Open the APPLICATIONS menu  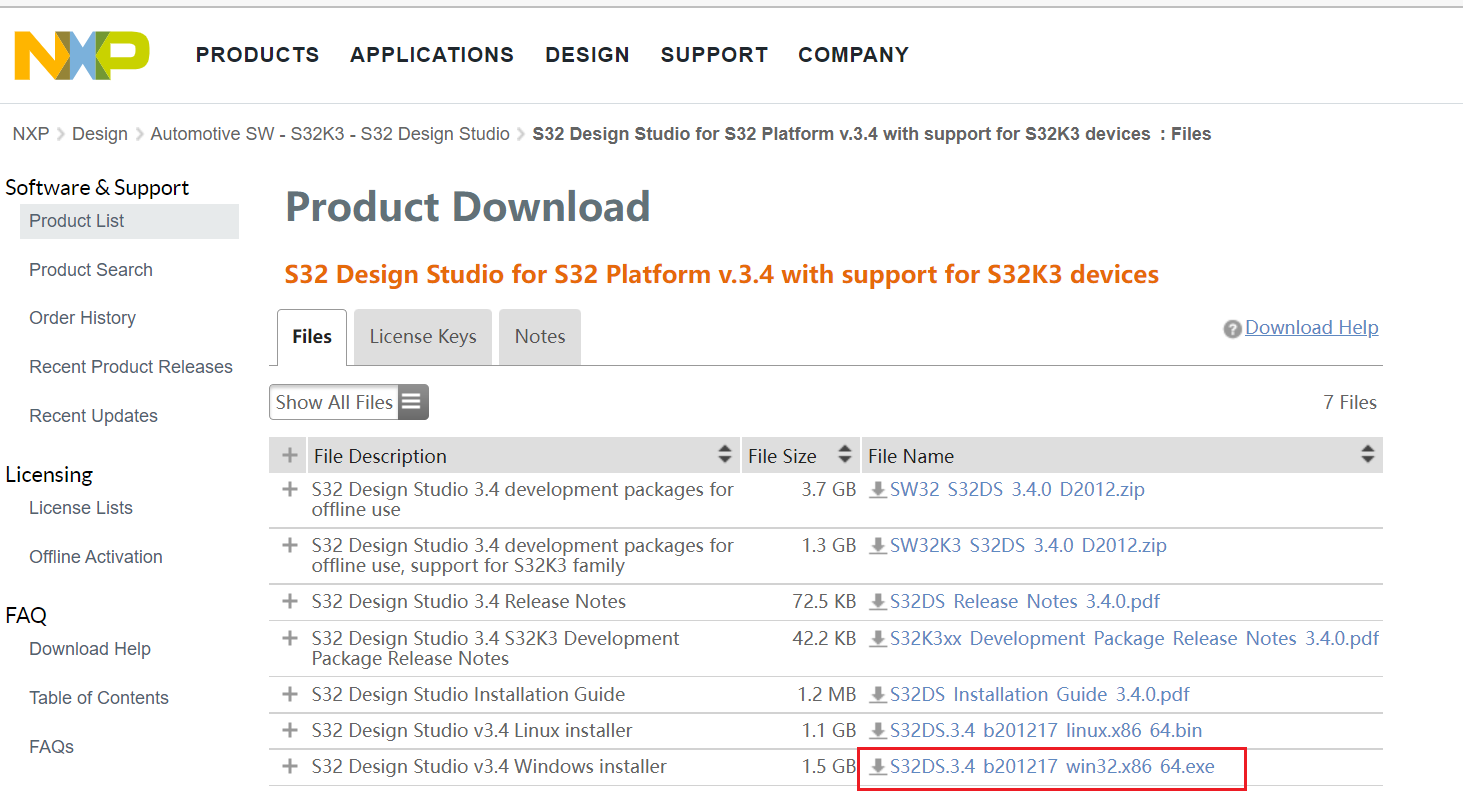[x=432, y=55]
